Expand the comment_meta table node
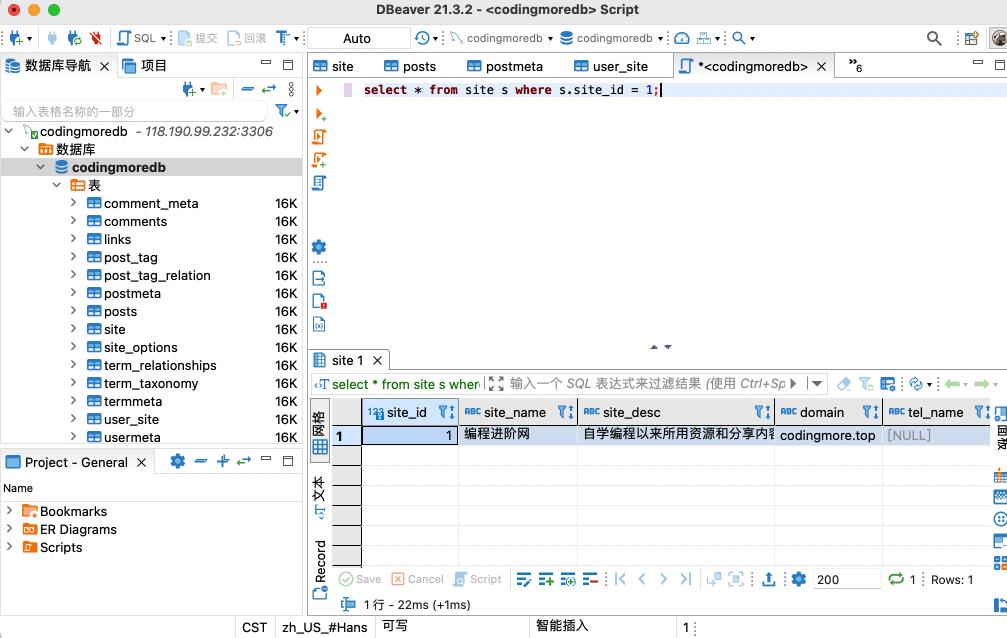This screenshot has width=1007, height=638. point(74,203)
